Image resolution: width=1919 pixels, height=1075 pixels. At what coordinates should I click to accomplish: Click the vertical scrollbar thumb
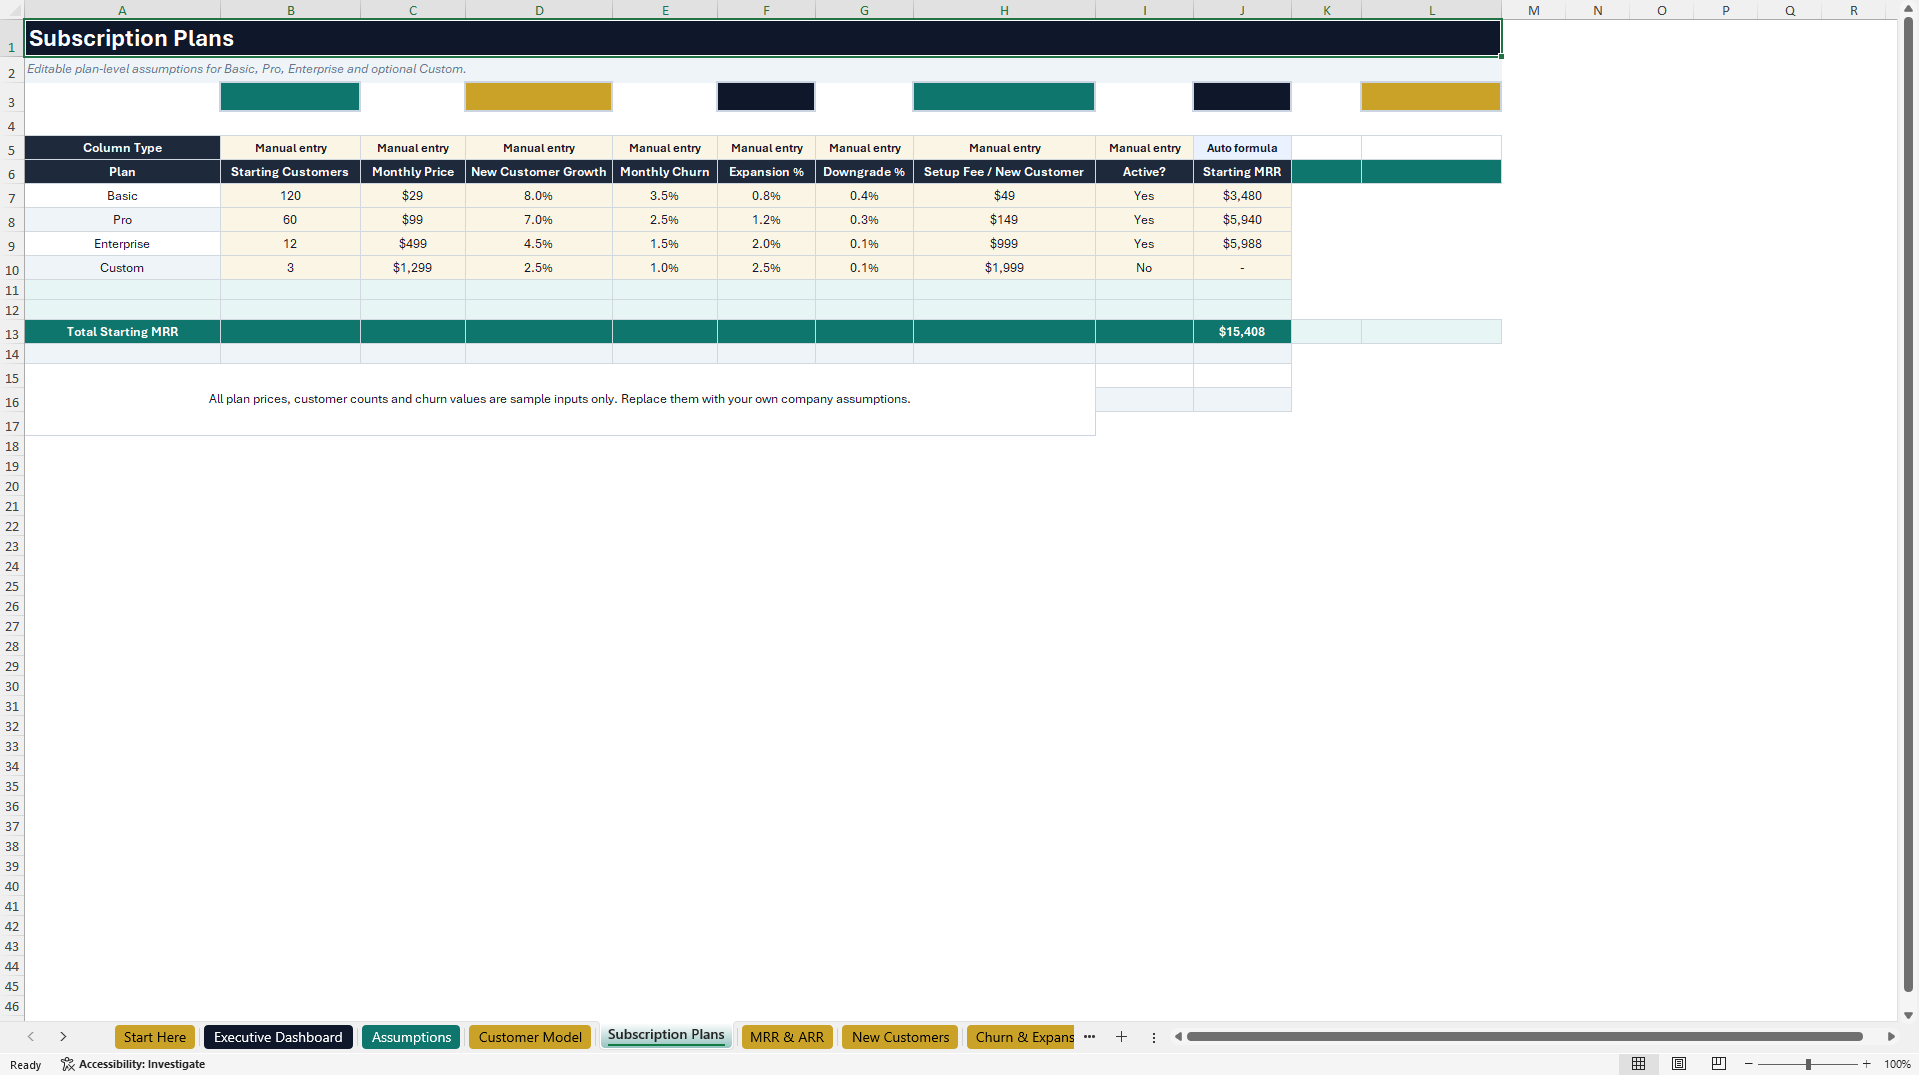click(1909, 505)
